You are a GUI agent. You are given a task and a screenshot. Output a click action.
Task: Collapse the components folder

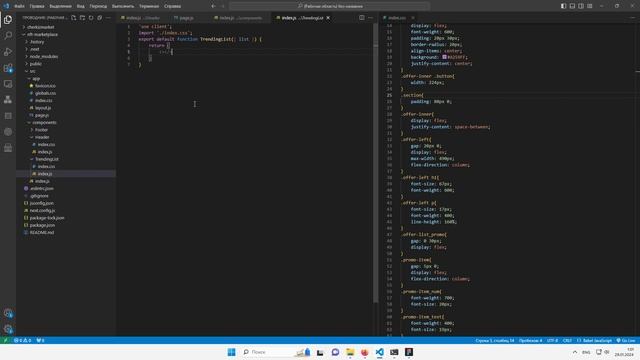[x=44, y=122]
